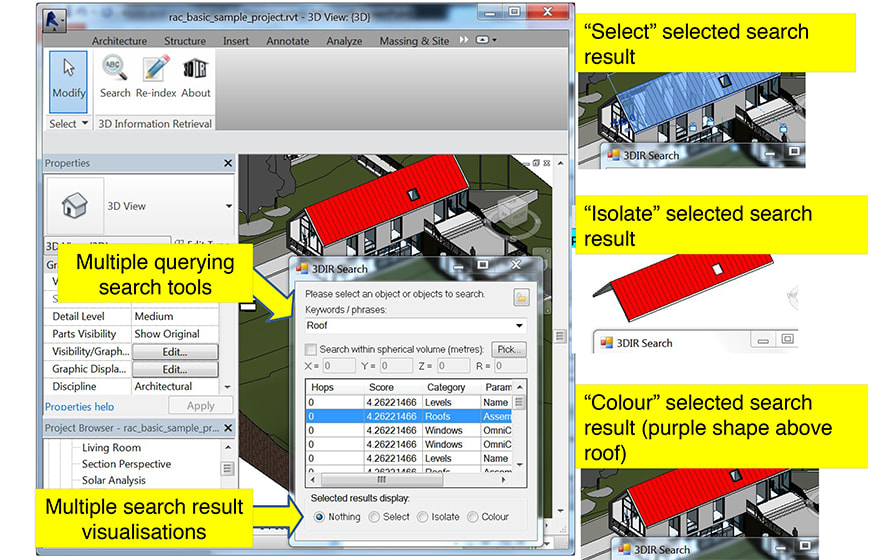Open the Insert ribbon tab
Viewport: 880px width, 560px height.
[x=236, y=41]
